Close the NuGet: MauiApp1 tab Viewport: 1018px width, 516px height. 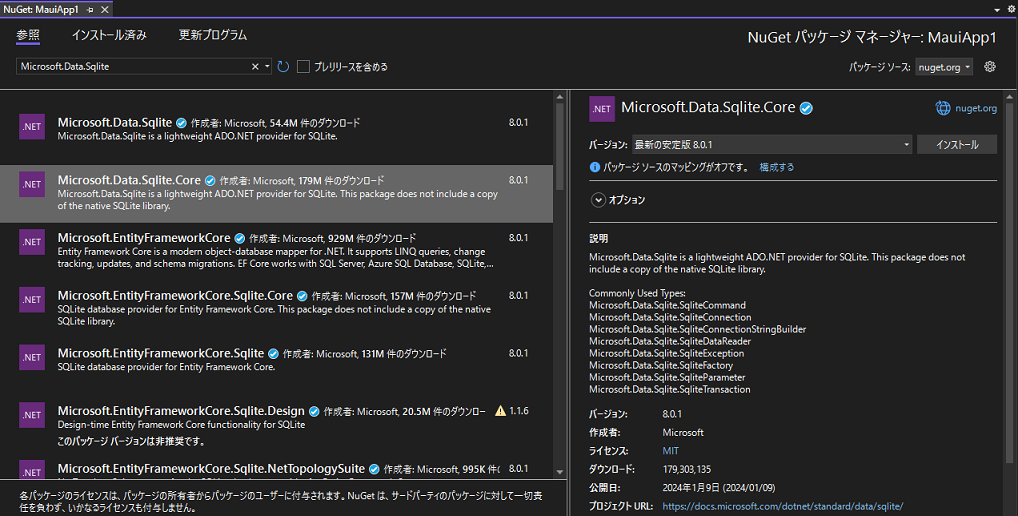pyautogui.click(x=104, y=10)
